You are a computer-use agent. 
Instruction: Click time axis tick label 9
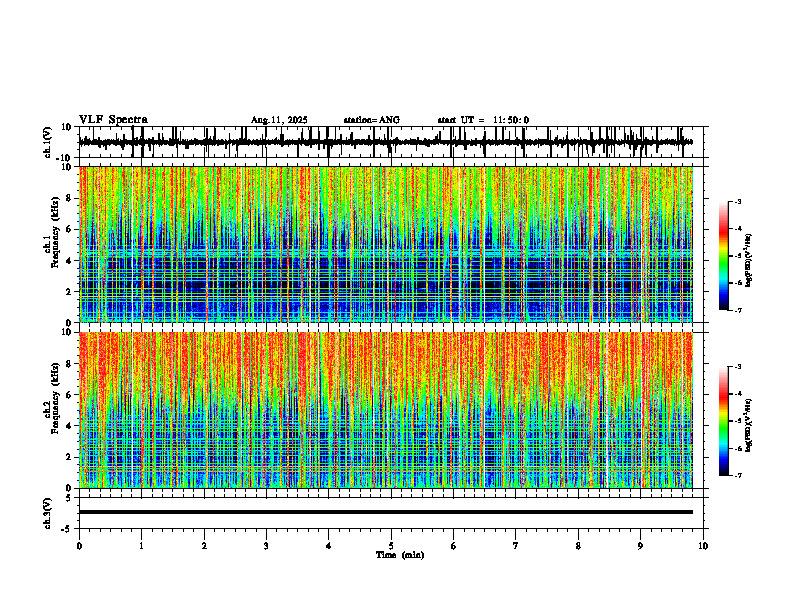(640, 546)
